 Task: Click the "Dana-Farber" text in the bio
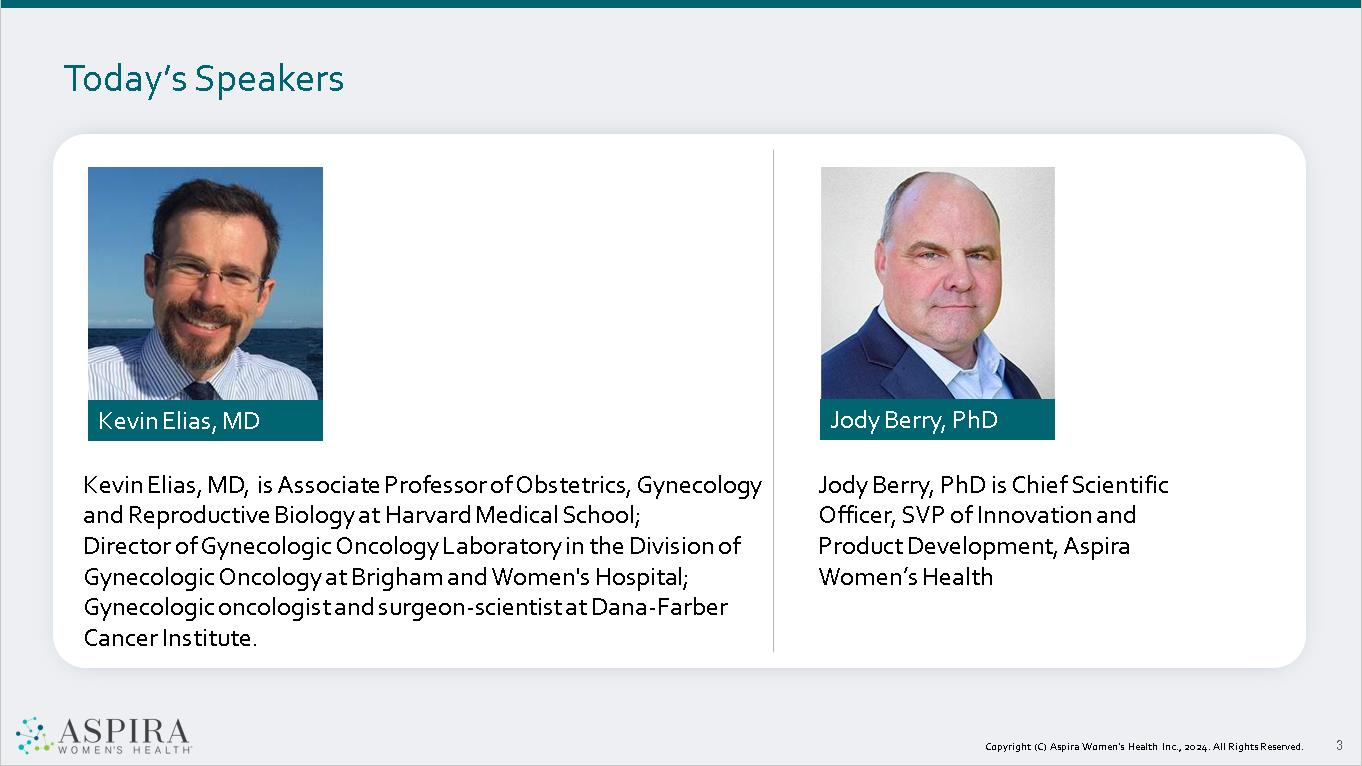pyautogui.click(x=659, y=608)
